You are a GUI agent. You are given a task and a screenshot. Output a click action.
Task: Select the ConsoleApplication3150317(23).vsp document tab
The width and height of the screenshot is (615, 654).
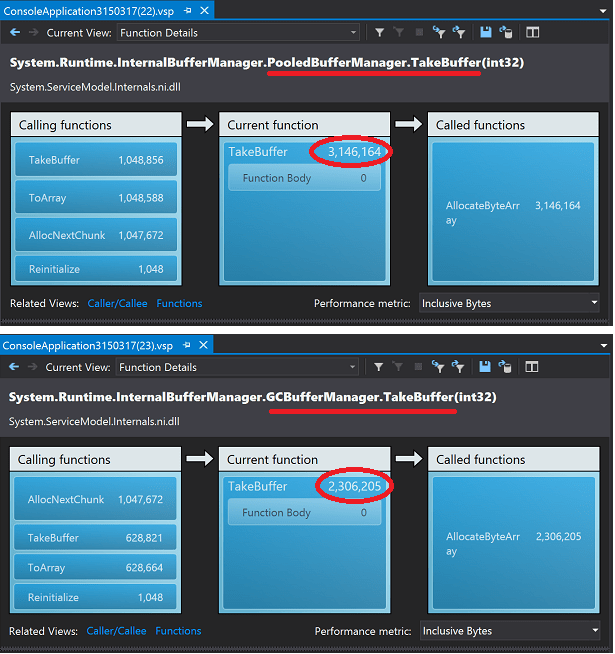point(88,345)
